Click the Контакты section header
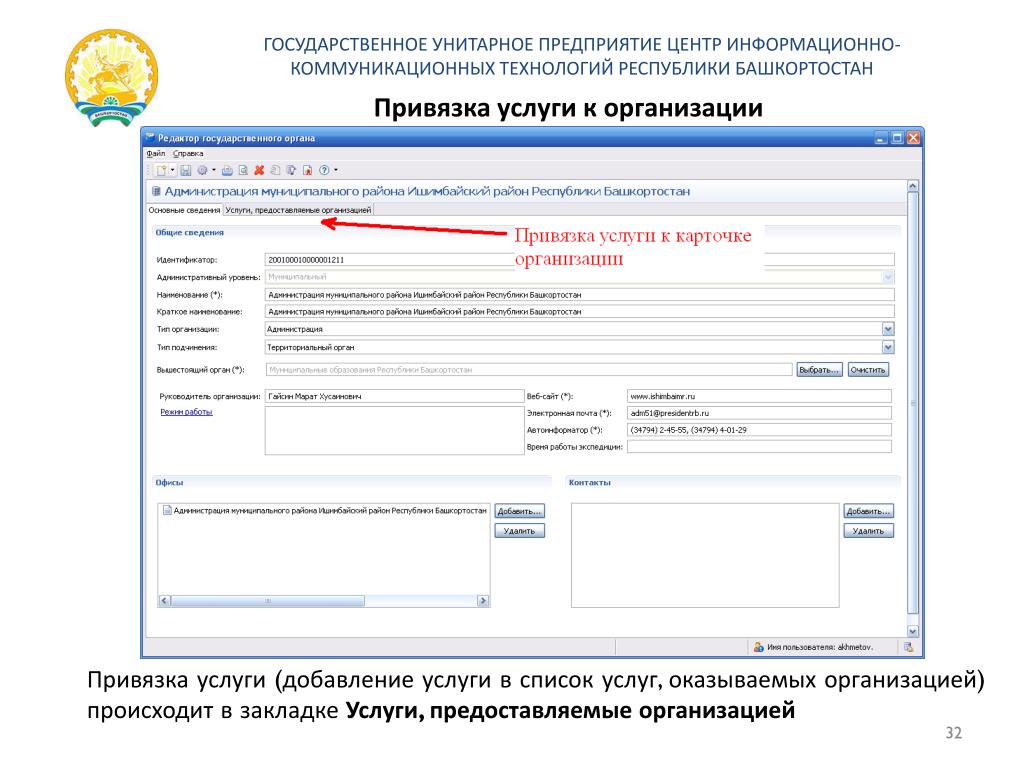 coord(590,483)
